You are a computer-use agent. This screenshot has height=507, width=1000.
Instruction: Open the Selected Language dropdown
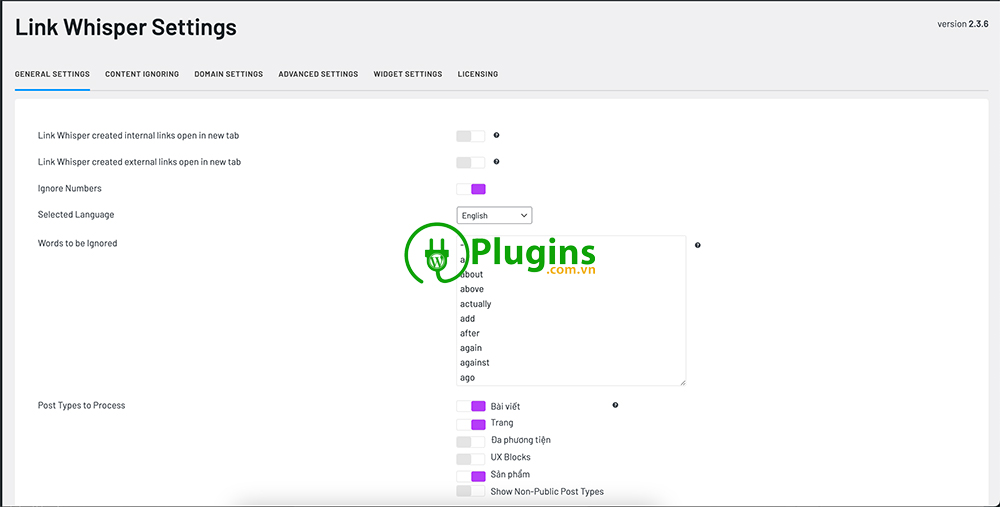[x=494, y=215]
